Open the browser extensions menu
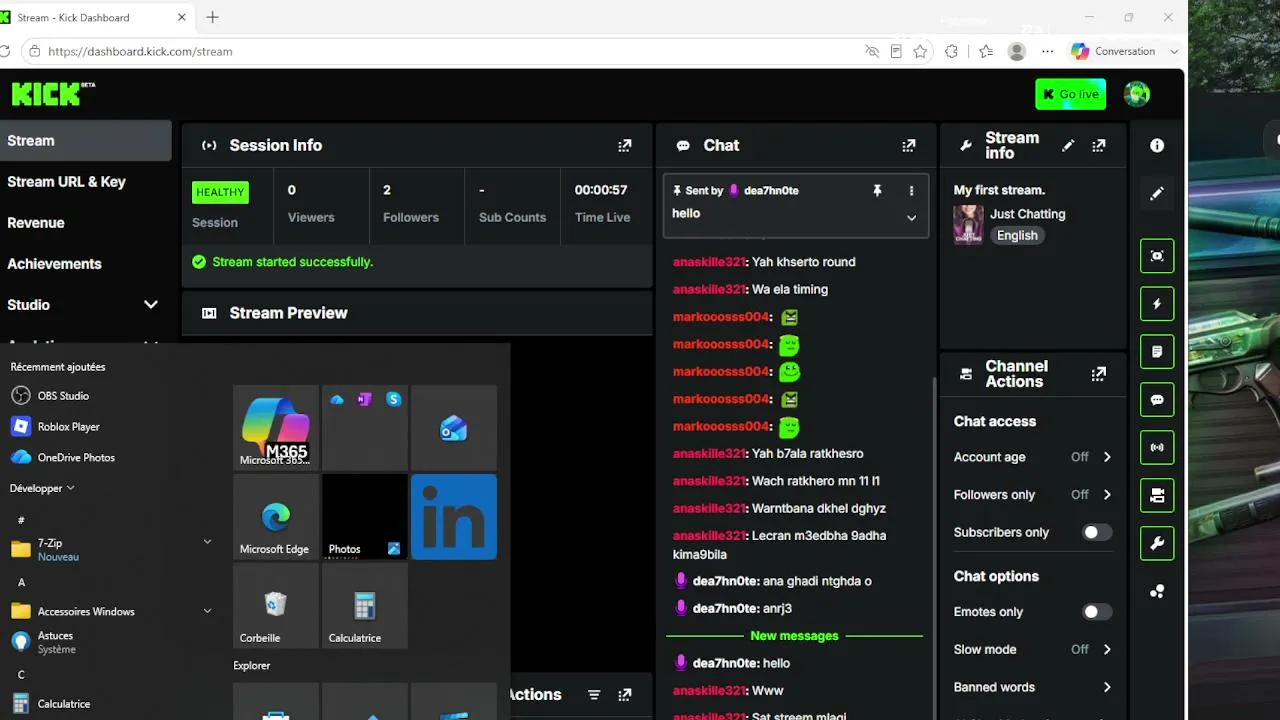The width and height of the screenshot is (1280, 720). (952, 51)
